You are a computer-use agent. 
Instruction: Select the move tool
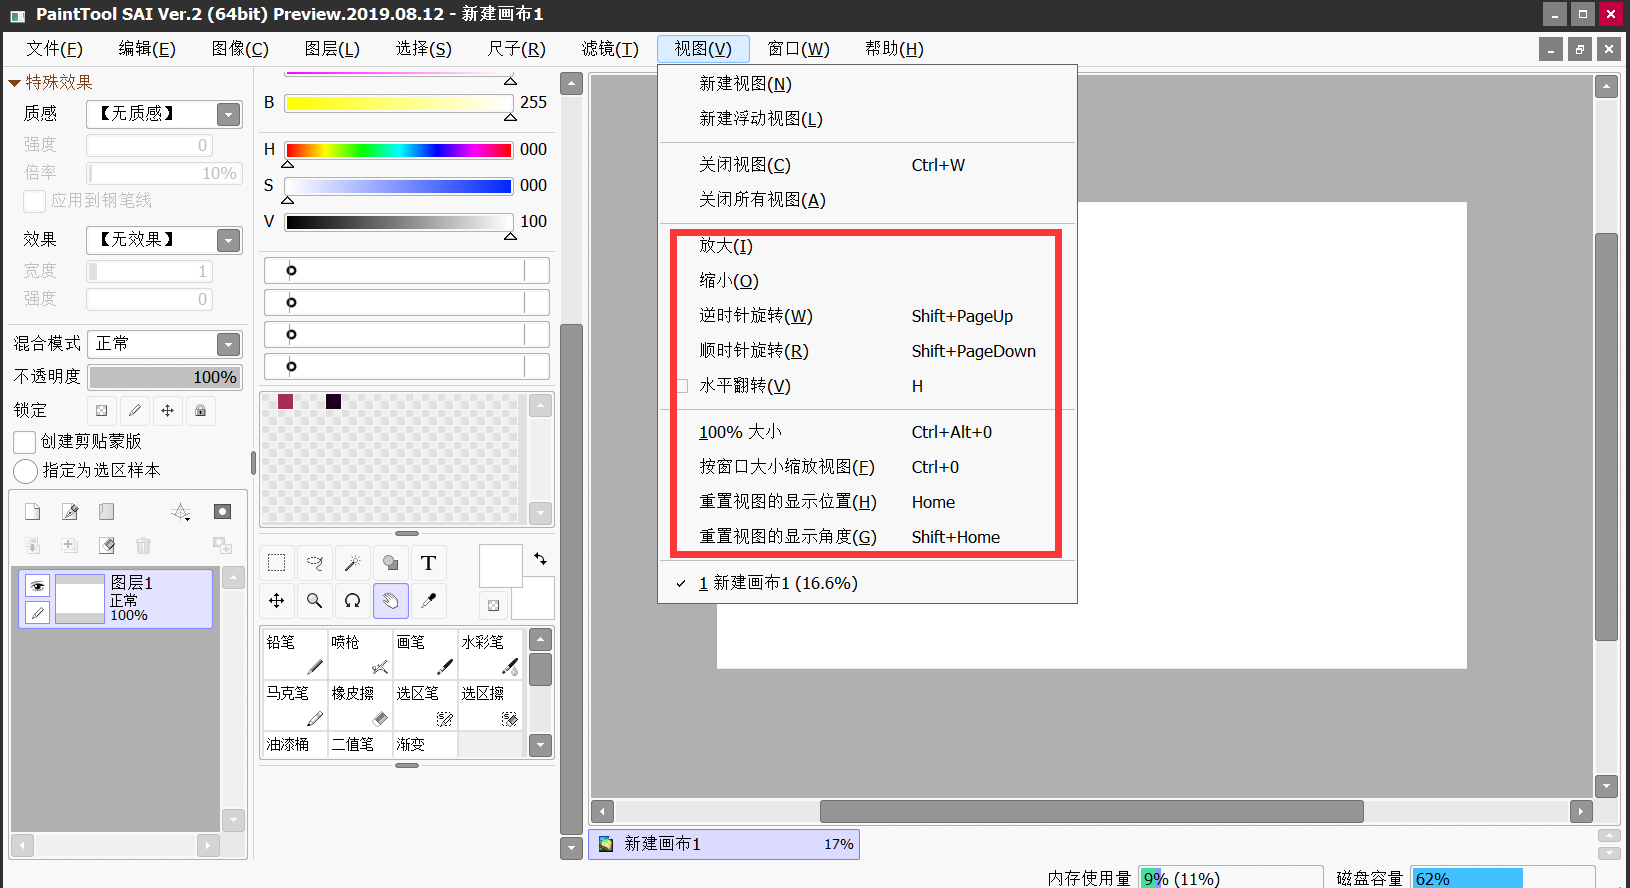point(277,601)
